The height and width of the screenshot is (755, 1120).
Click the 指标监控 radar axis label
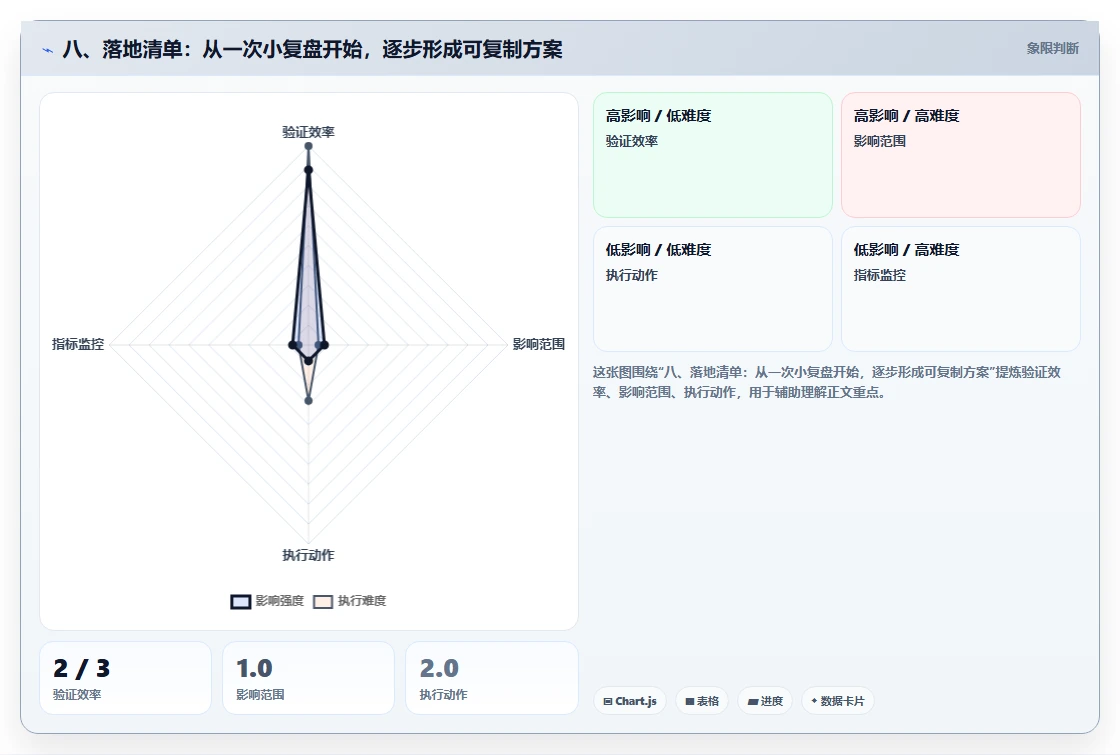(x=78, y=344)
